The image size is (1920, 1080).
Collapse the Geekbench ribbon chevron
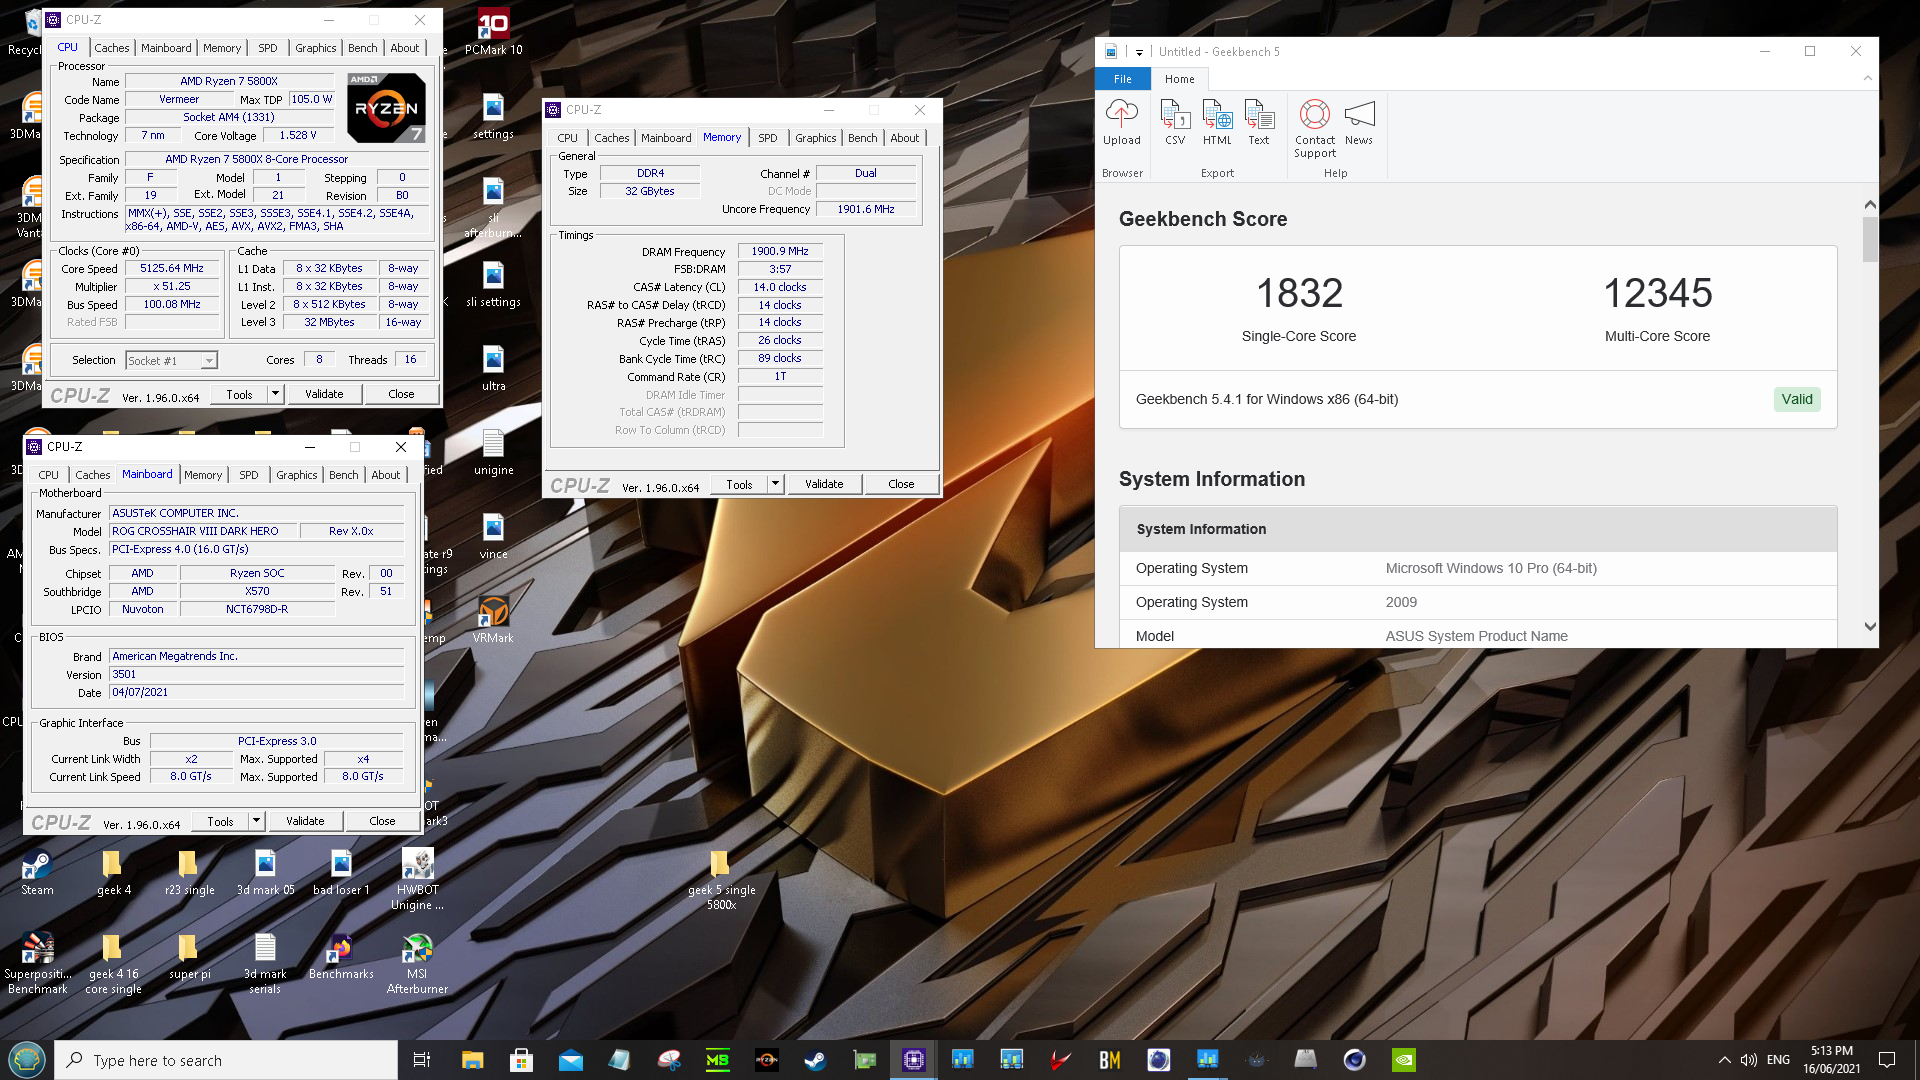(x=1867, y=78)
